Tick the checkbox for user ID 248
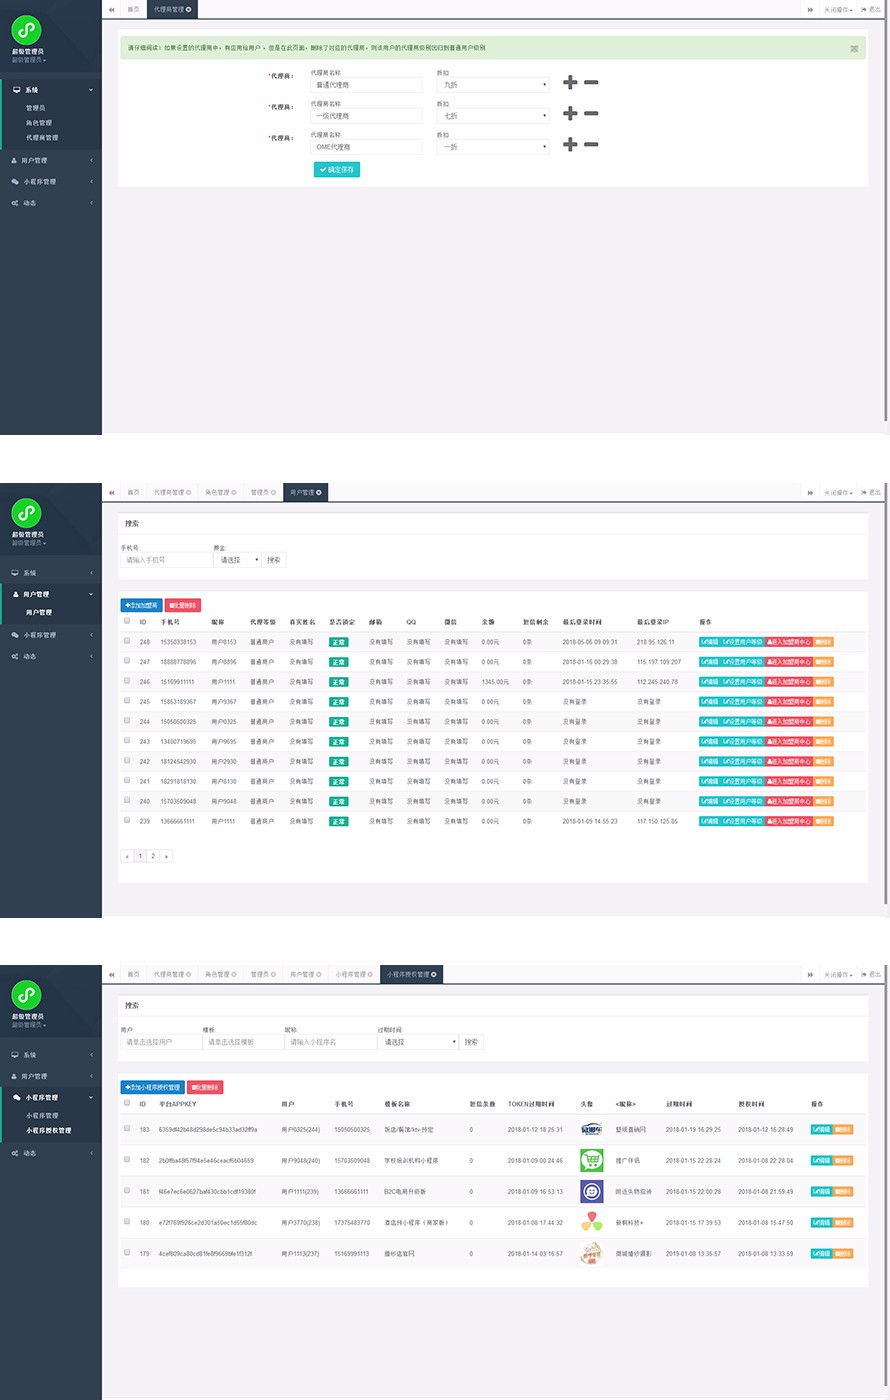Viewport: 890px width, 1400px height. tap(127, 641)
